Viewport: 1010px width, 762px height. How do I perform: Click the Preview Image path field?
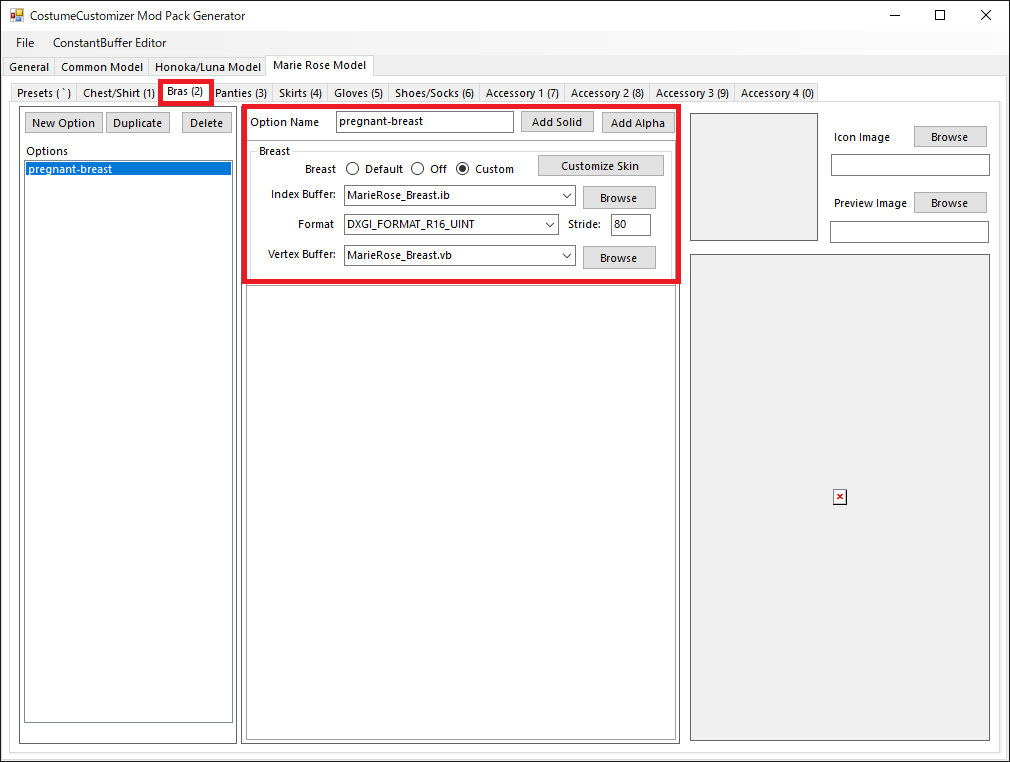tap(910, 232)
